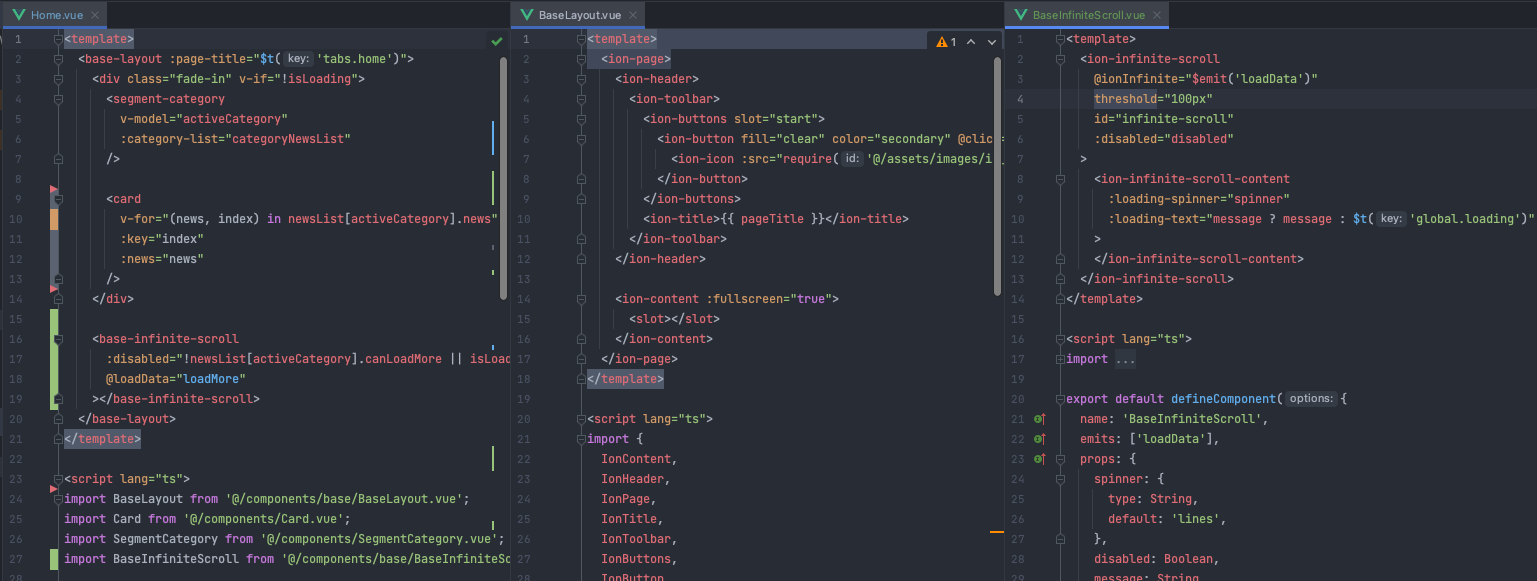
Task: Click the Vue file icon on Home.vue tab
Action: [x=19, y=15]
